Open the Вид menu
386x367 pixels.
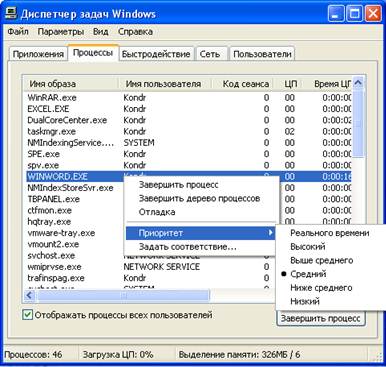coord(101,32)
